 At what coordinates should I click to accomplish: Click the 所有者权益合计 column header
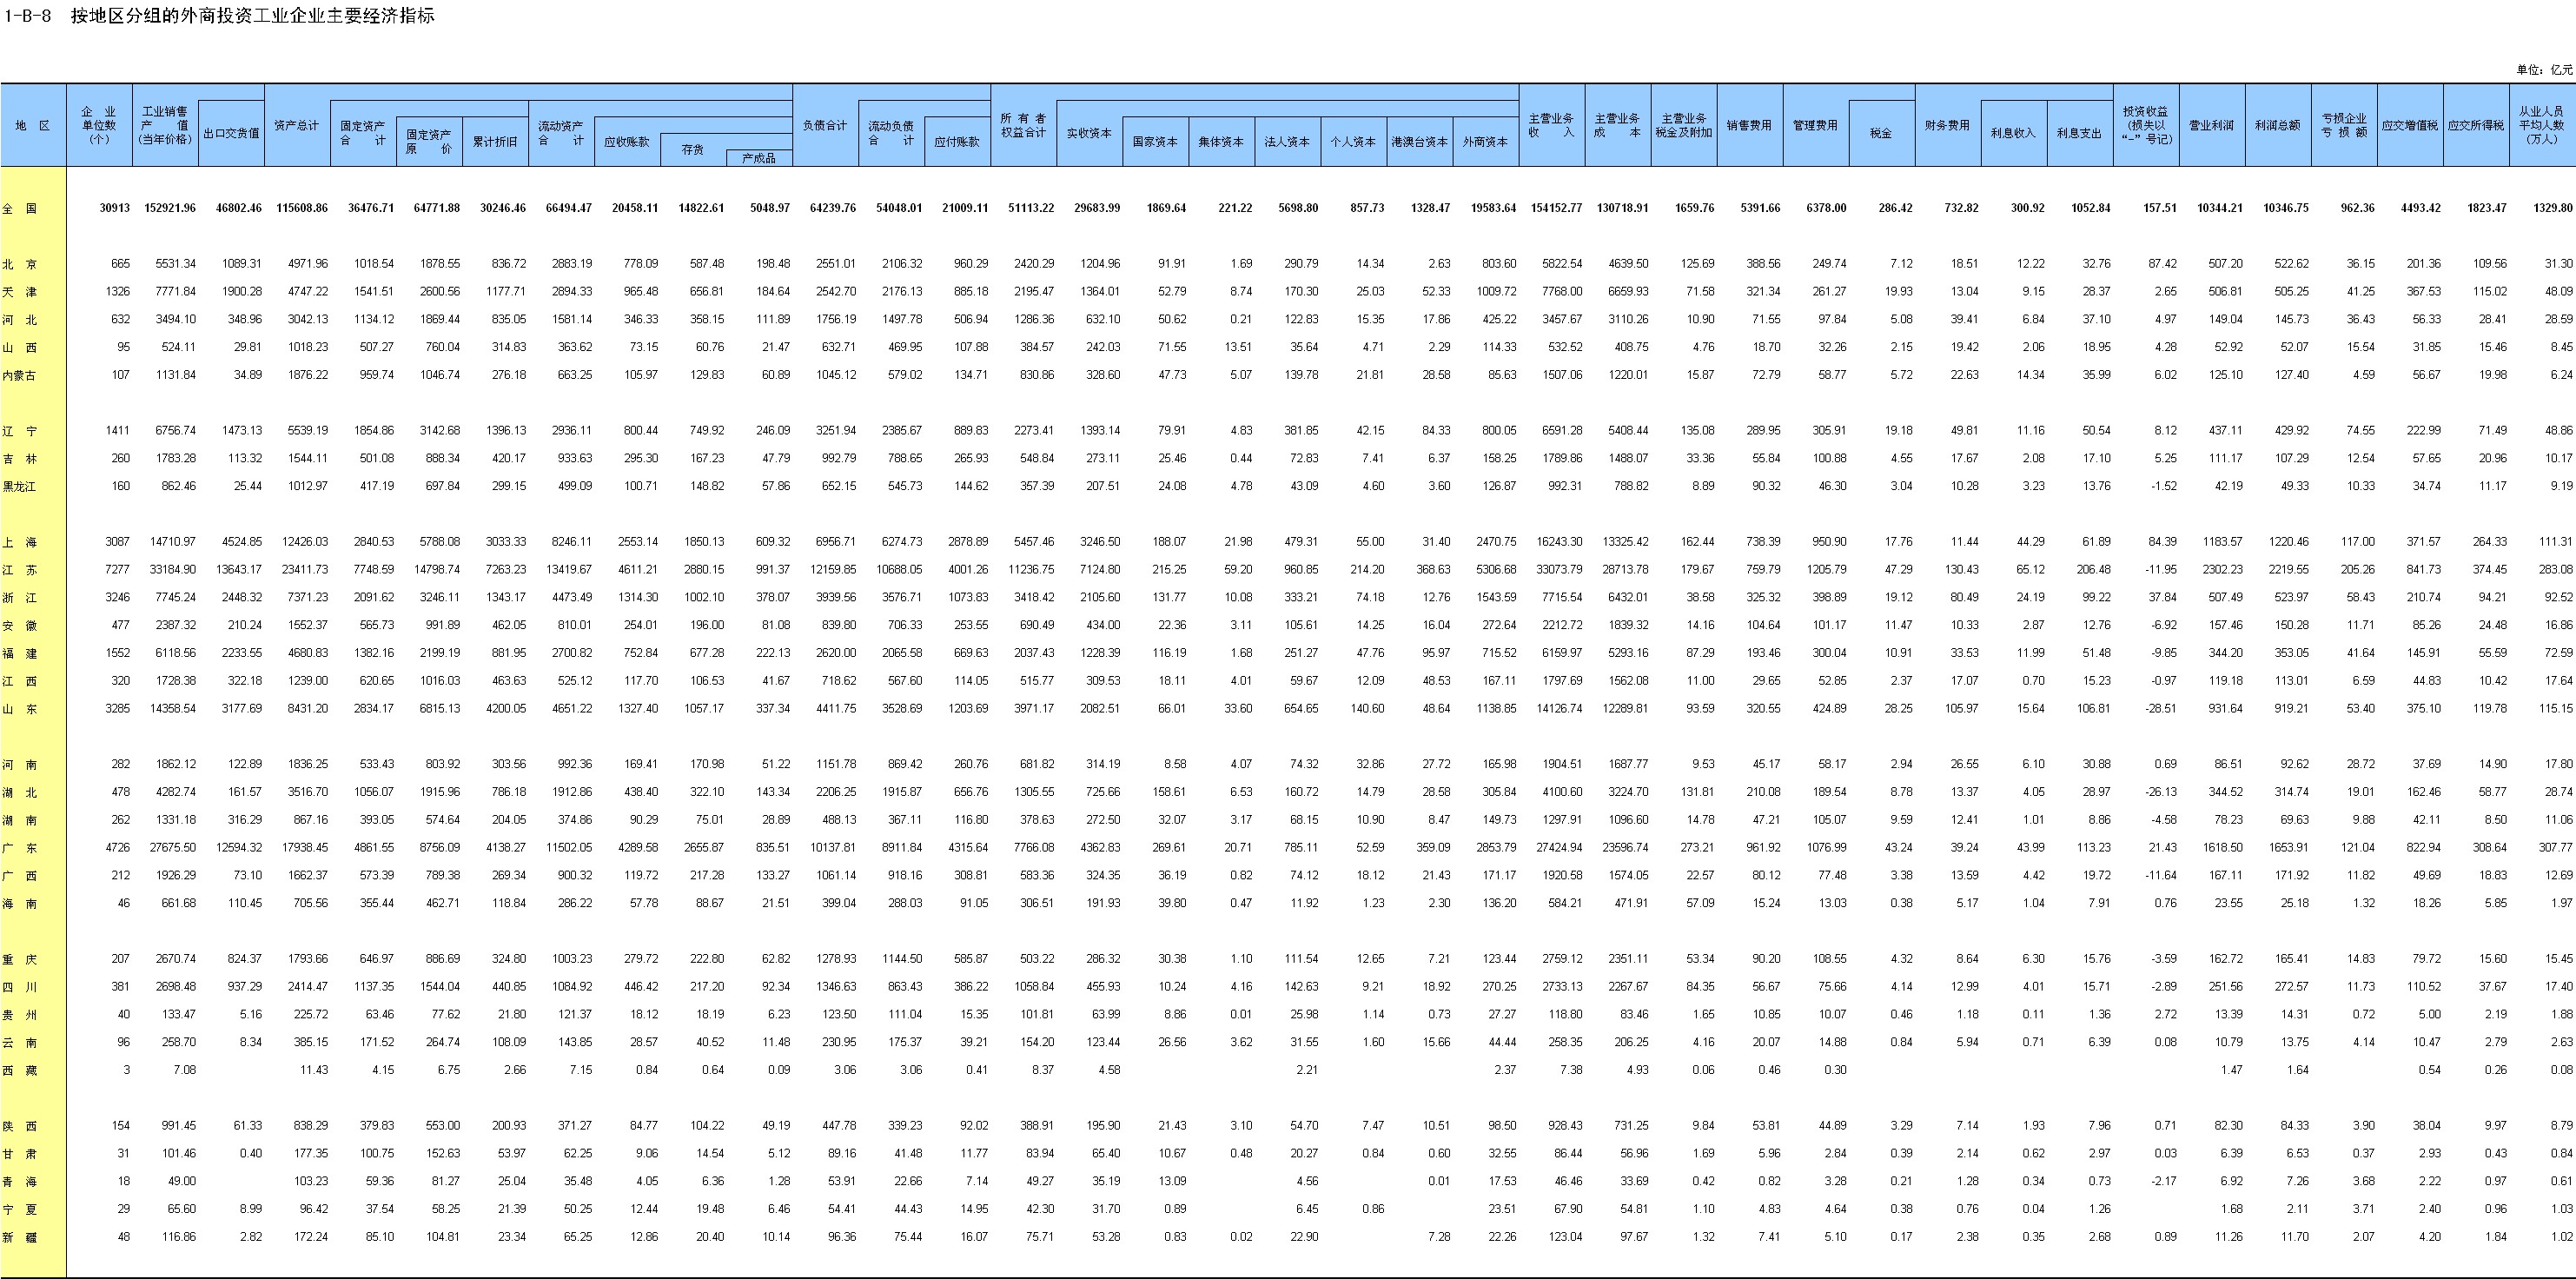coord(1023,125)
